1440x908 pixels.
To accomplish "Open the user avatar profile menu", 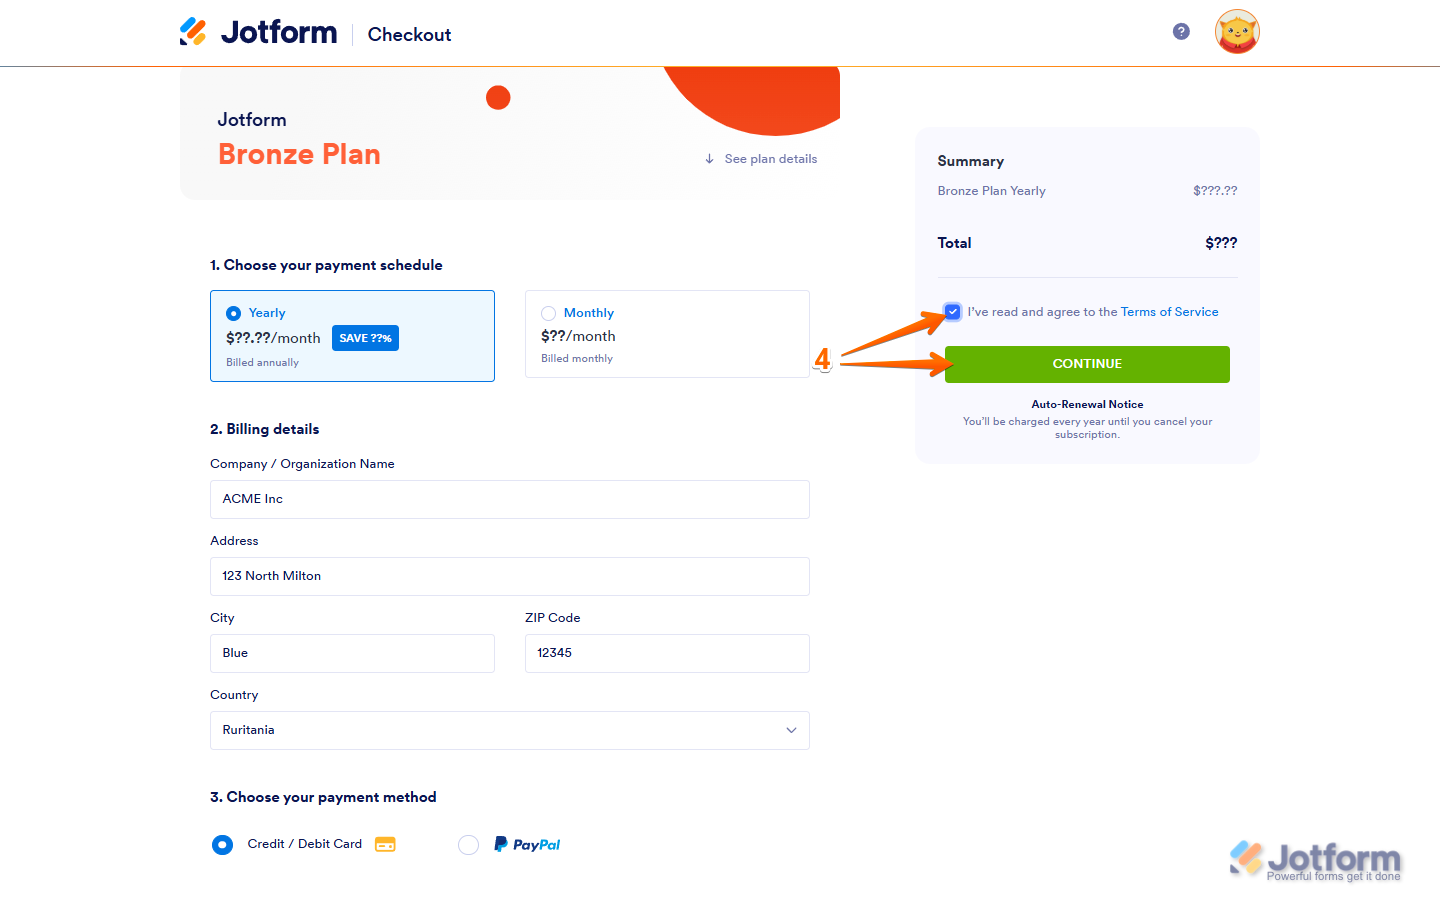I will (x=1237, y=32).
